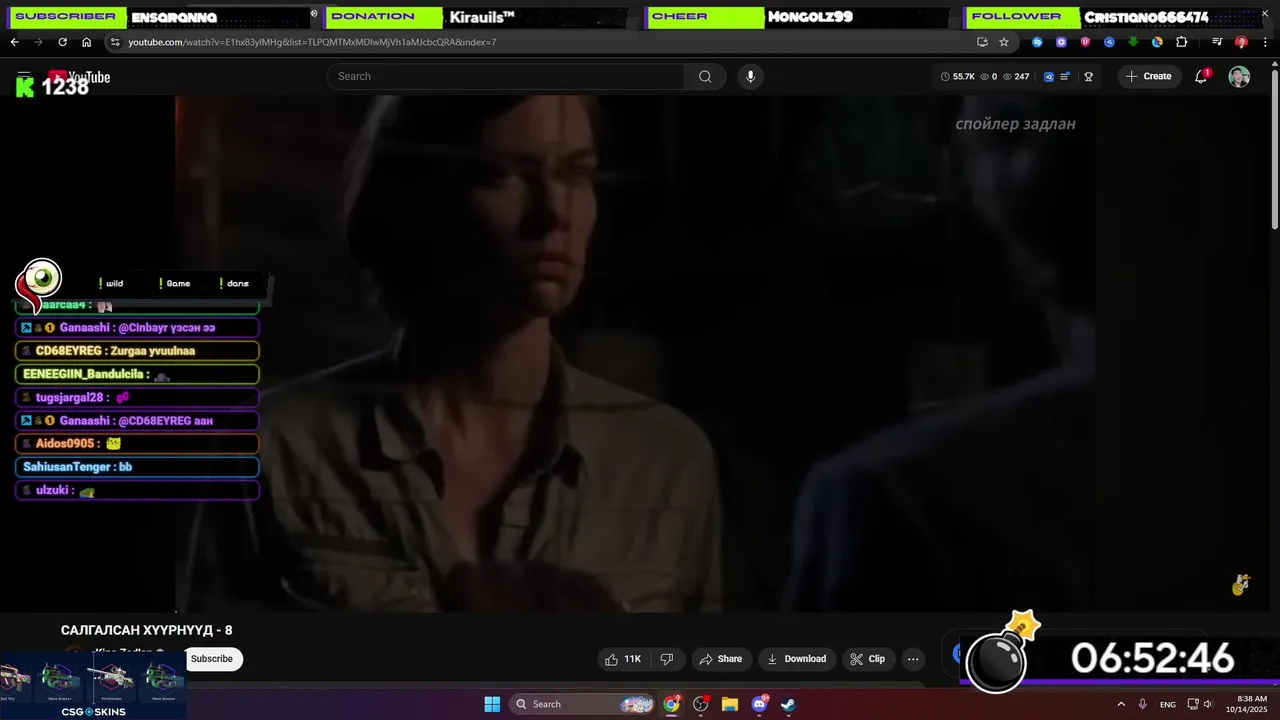Image resolution: width=1280 pixels, height=720 pixels.
Task: Click the Windows taskbar Search box
Action: 583,704
